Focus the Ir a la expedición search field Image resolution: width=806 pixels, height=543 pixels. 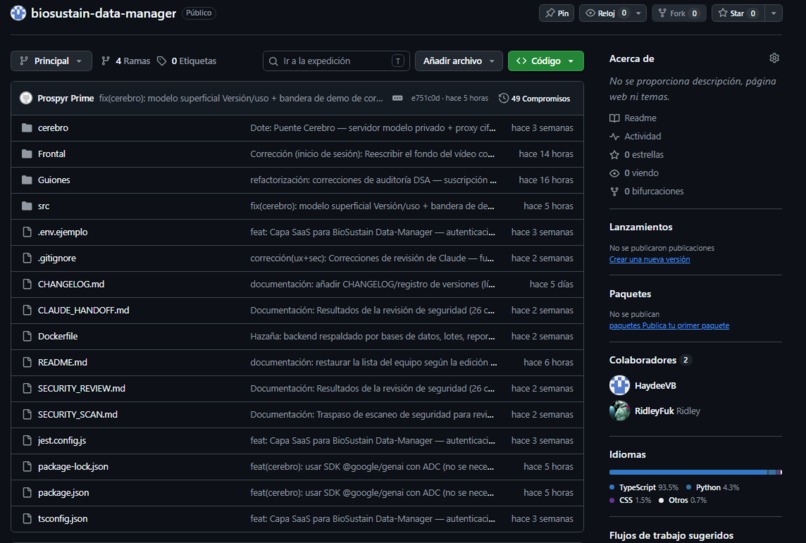tap(336, 61)
